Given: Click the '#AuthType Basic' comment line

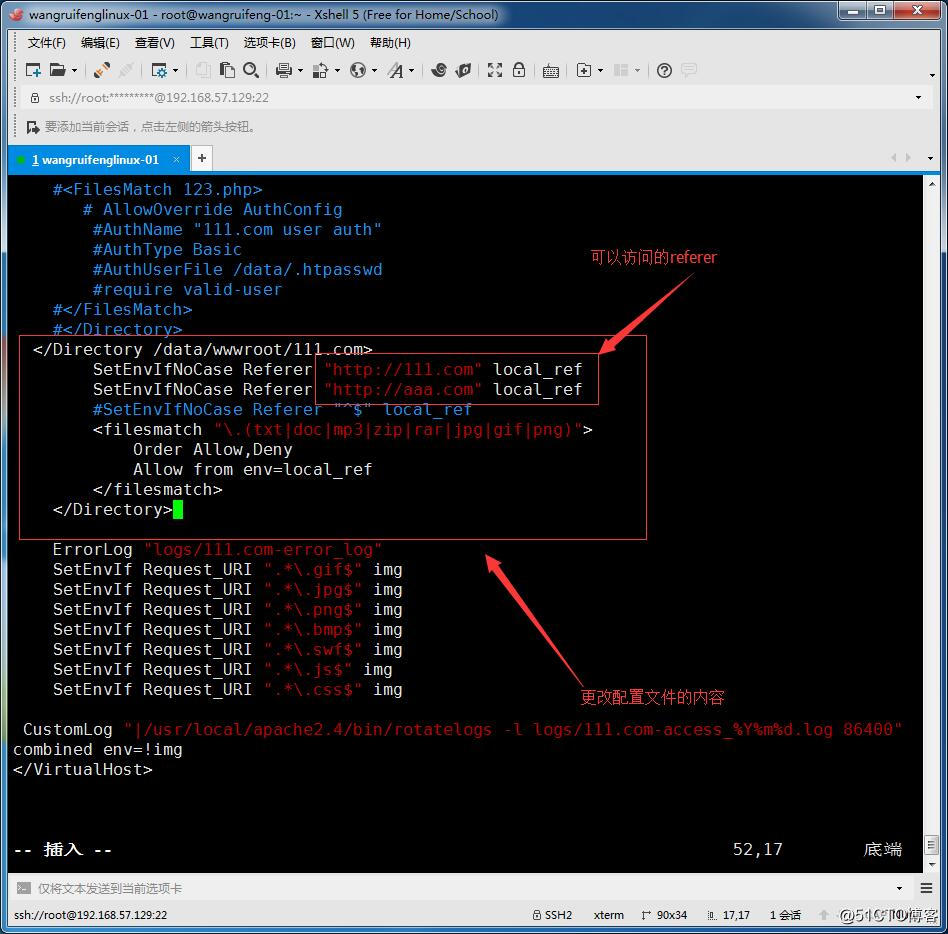Looking at the screenshot, I should pyautogui.click(x=167, y=250).
